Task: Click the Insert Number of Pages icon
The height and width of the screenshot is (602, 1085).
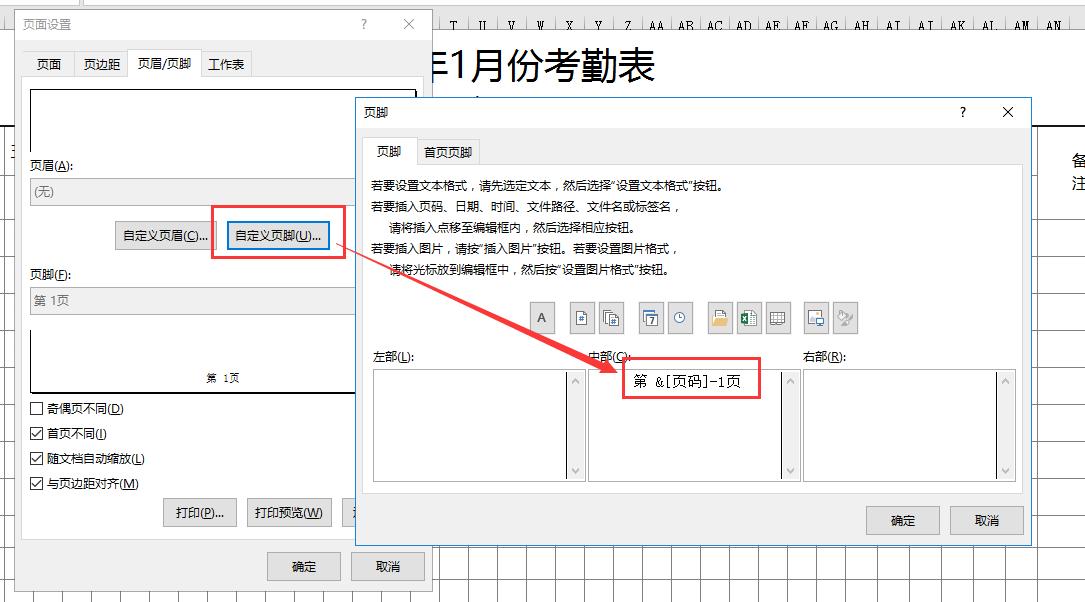Action: pos(610,317)
